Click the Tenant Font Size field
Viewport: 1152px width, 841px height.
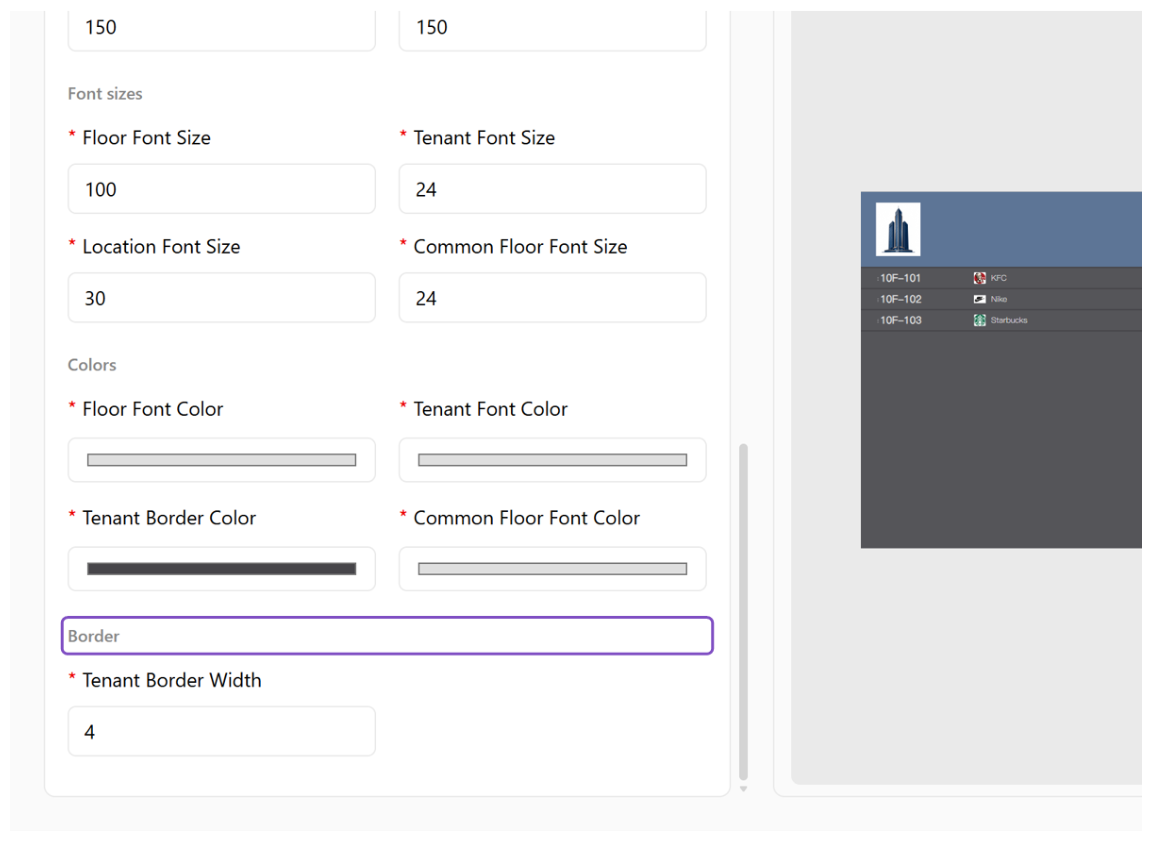[x=552, y=189]
